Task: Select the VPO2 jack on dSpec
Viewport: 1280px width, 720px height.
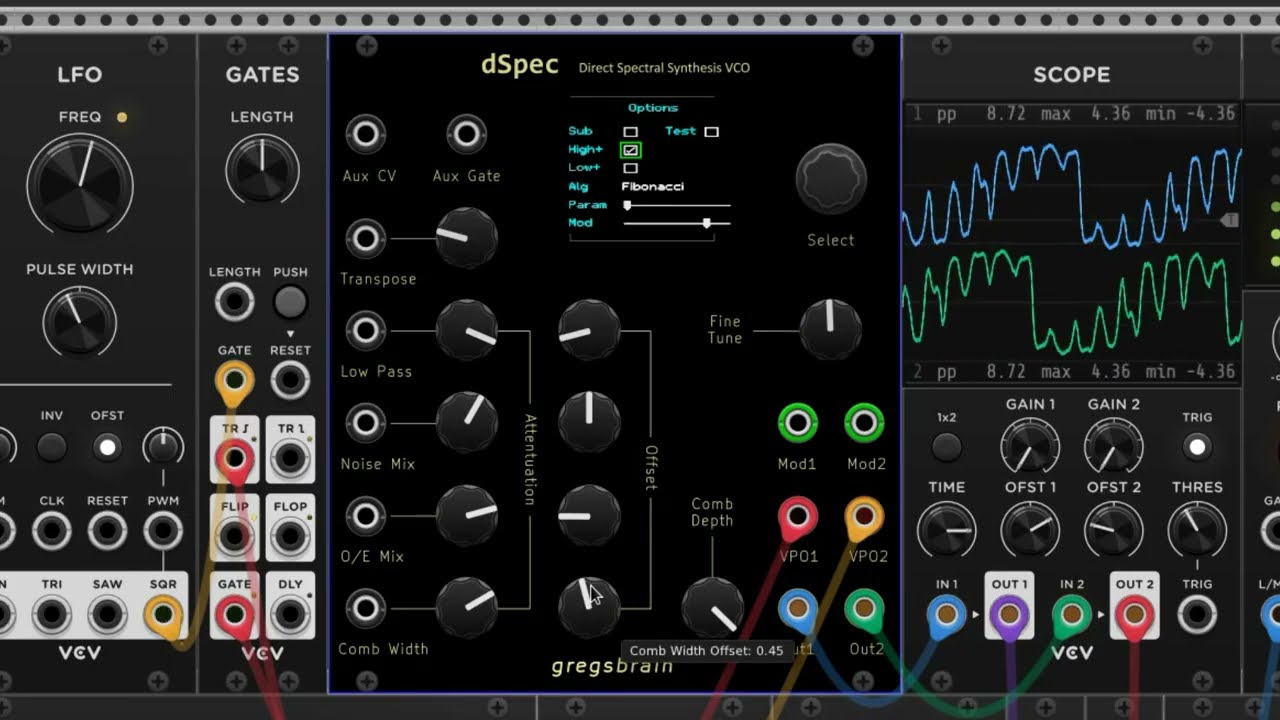Action: click(x=864, y=516)
